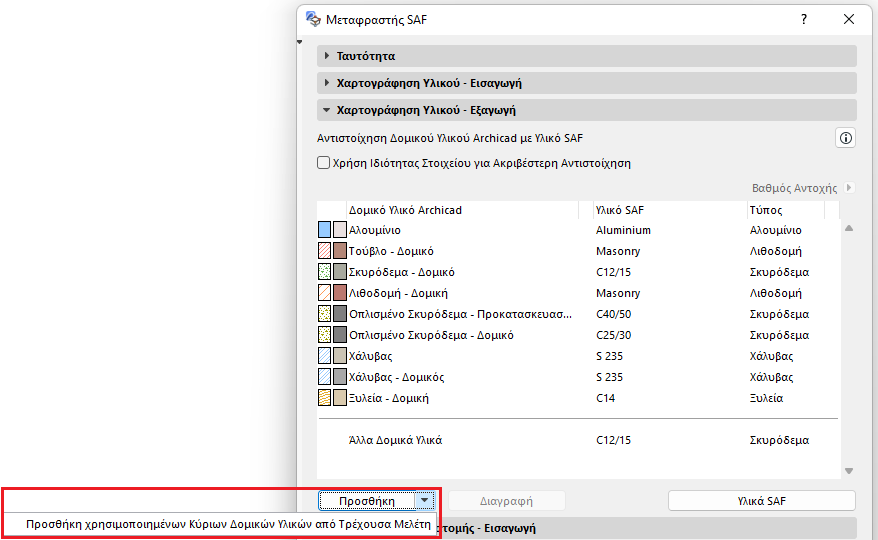Click the Διαγραφή button
The width and height of the screenshot is (878, 540).
tap(506, 501)
